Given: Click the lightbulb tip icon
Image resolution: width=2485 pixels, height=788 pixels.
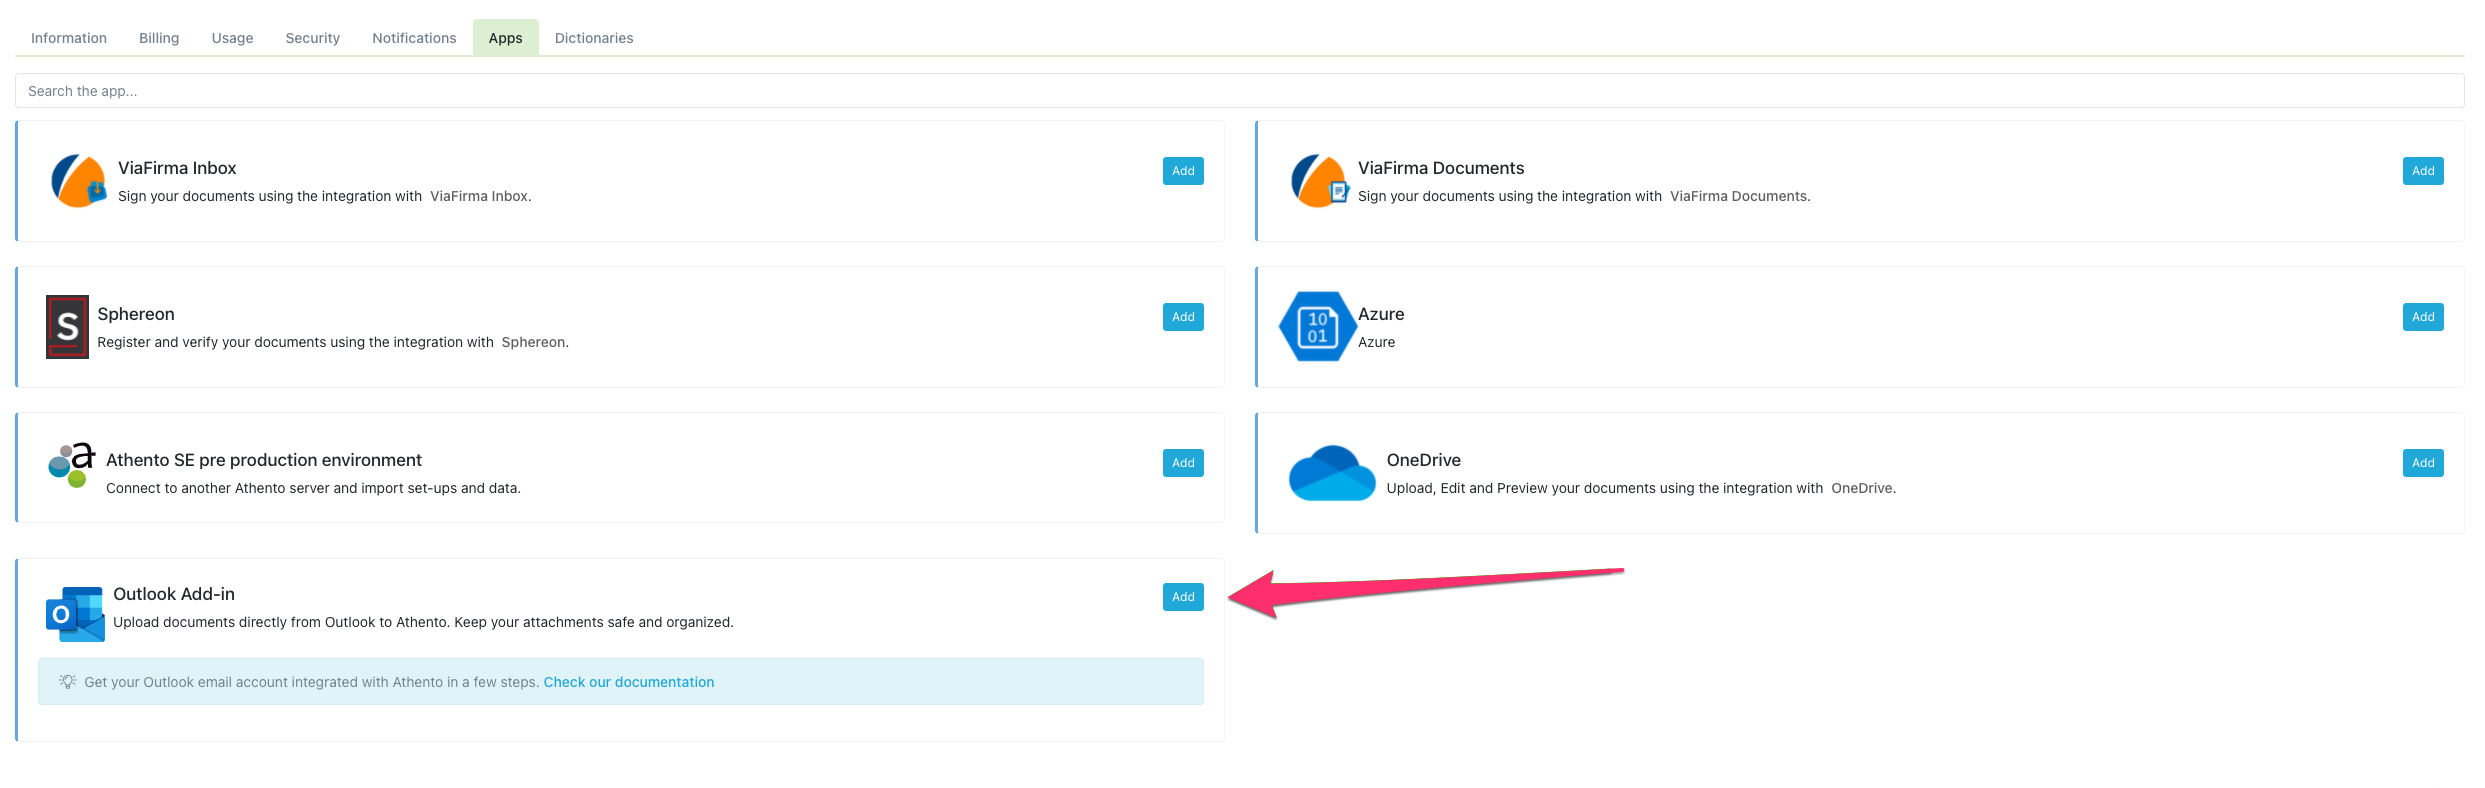Looking at the screenshot, I should [68, 682].
